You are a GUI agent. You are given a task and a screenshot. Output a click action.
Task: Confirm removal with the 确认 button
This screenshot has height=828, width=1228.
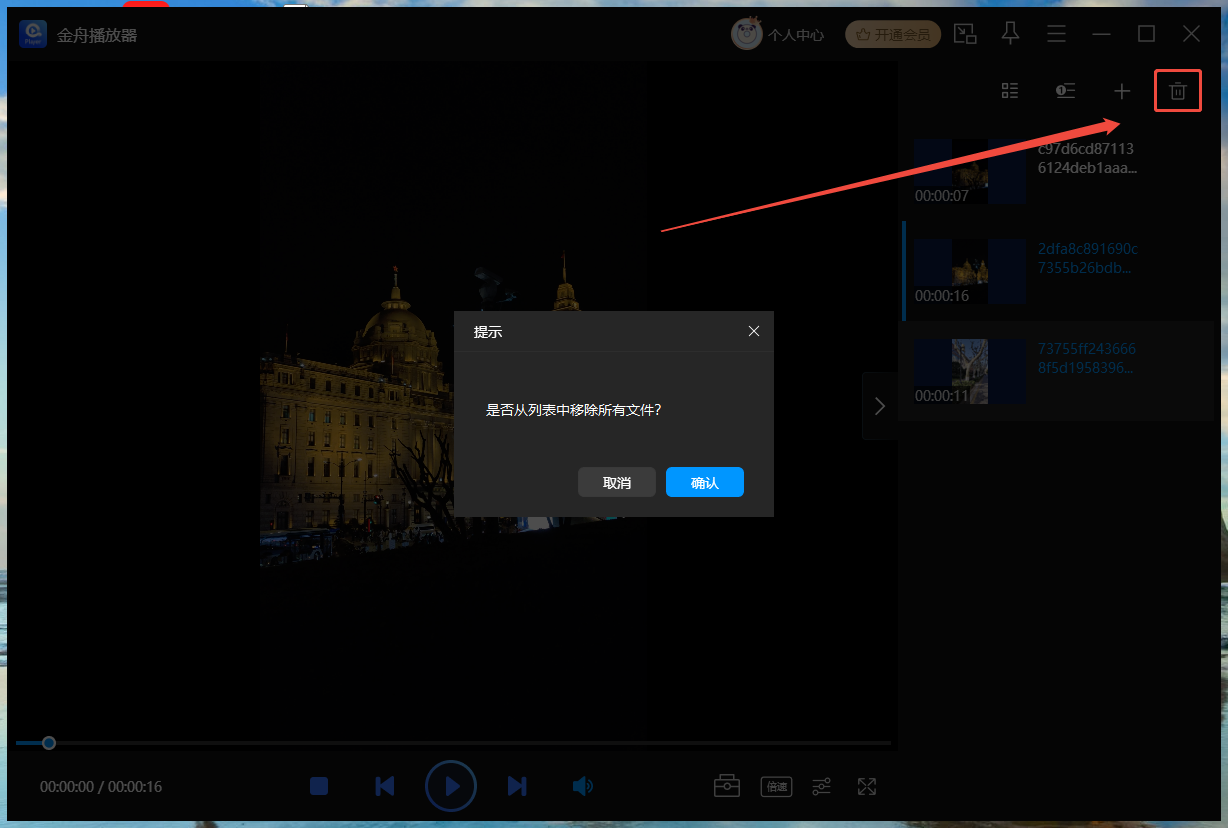coord(705,482)
